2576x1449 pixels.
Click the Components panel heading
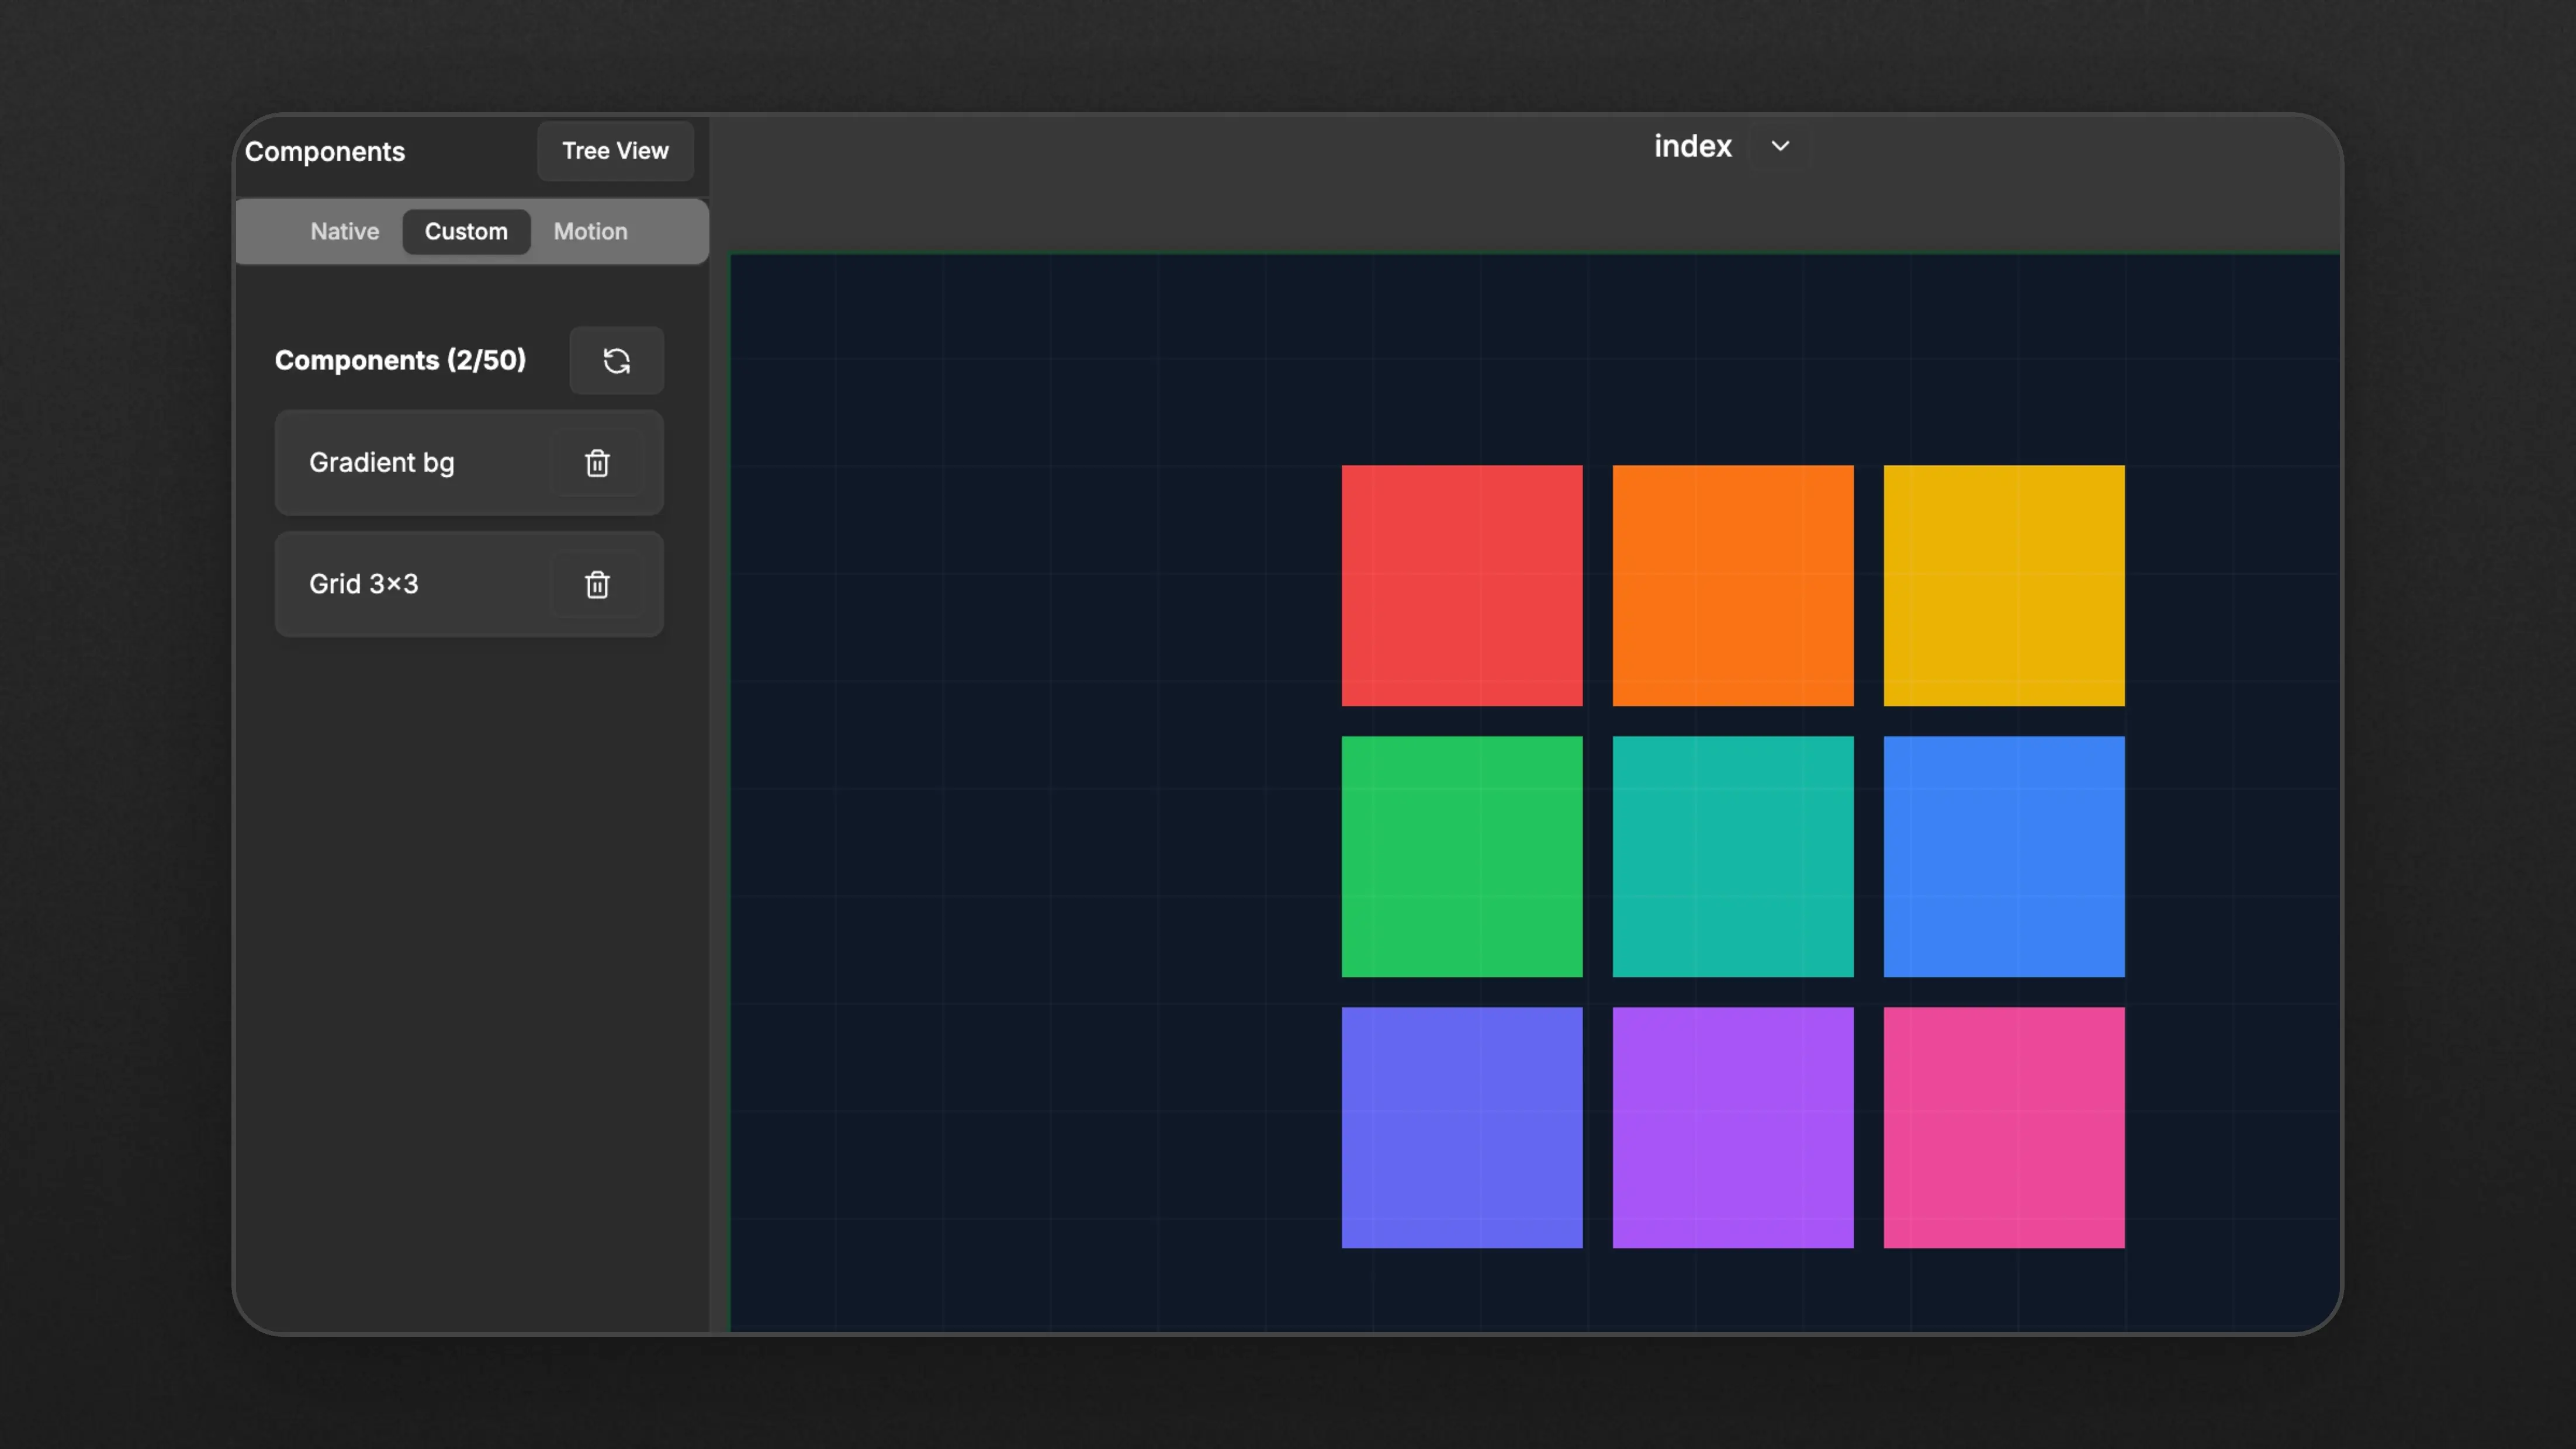(x=325, y=152)
